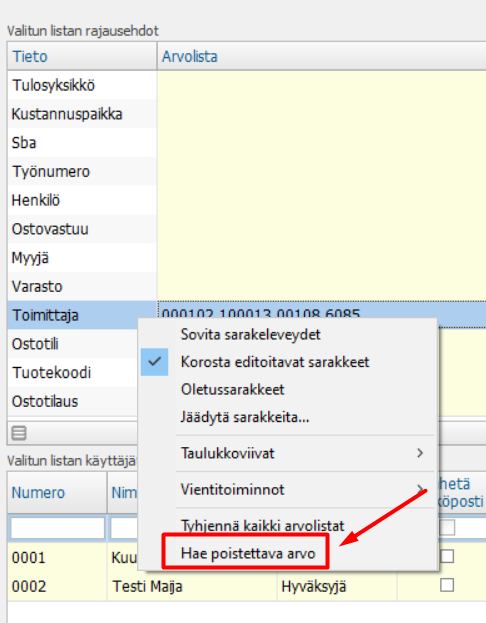
Task: Select the Tulosyksikkö row
Action: (82, 85)
